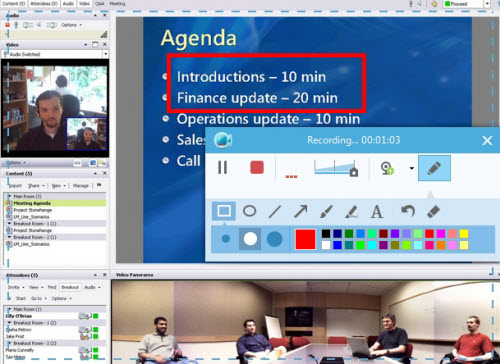Choose the small line thickness dot

(226, 239)
